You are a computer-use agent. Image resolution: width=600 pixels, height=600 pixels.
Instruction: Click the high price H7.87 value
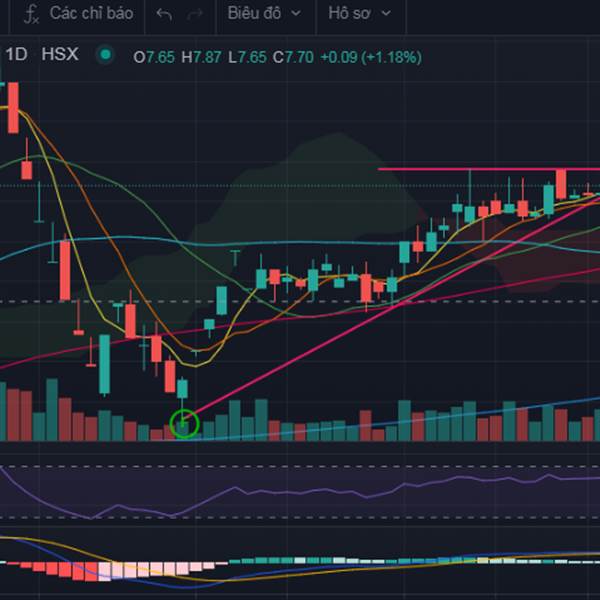point(201,57)
